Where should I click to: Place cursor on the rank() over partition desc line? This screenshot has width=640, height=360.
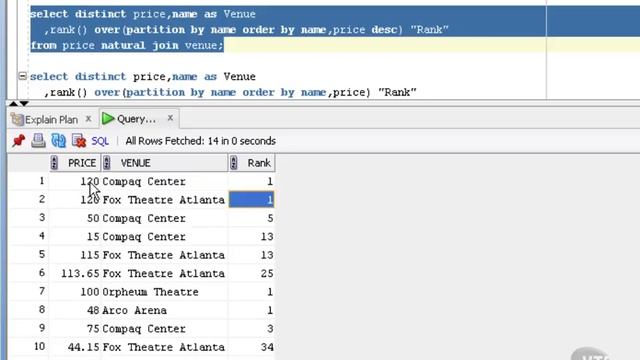246,29
